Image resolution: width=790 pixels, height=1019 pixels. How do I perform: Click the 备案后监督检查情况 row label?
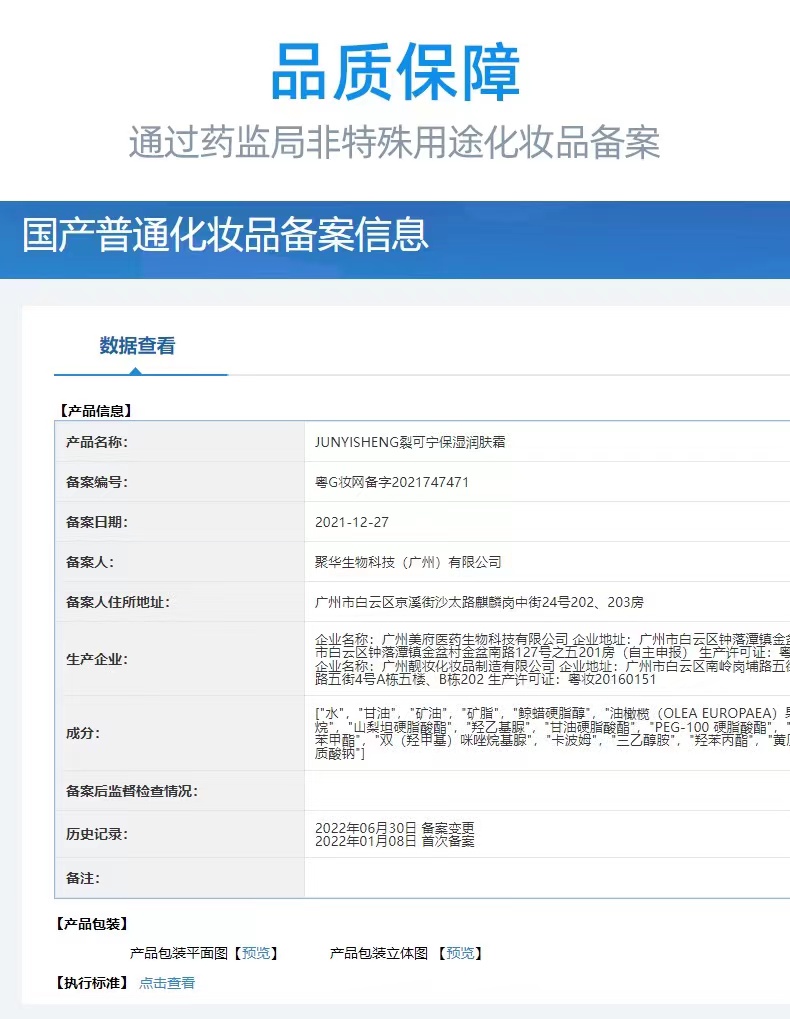tap(131, 791)
